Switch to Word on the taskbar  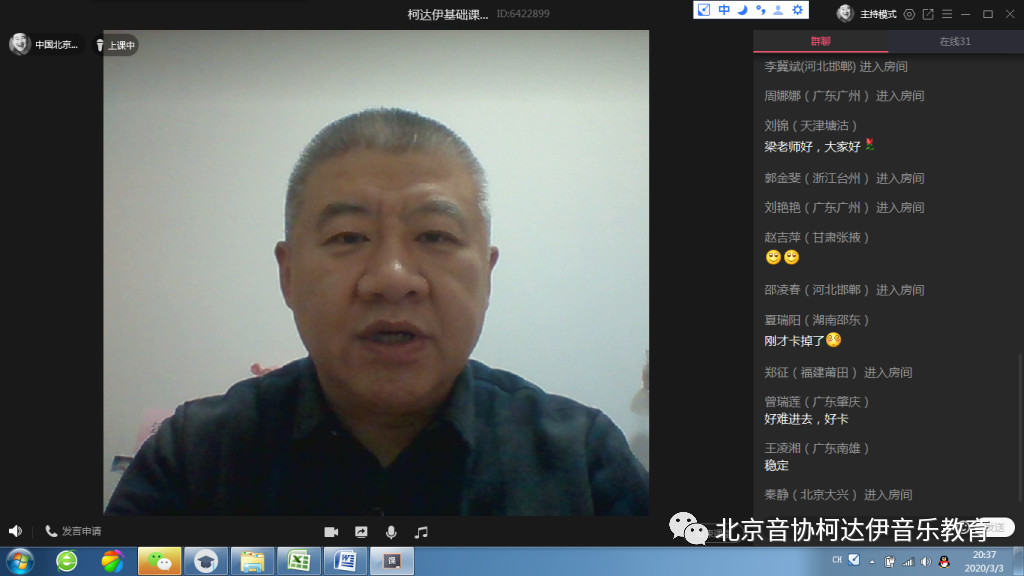coord(345,562)
